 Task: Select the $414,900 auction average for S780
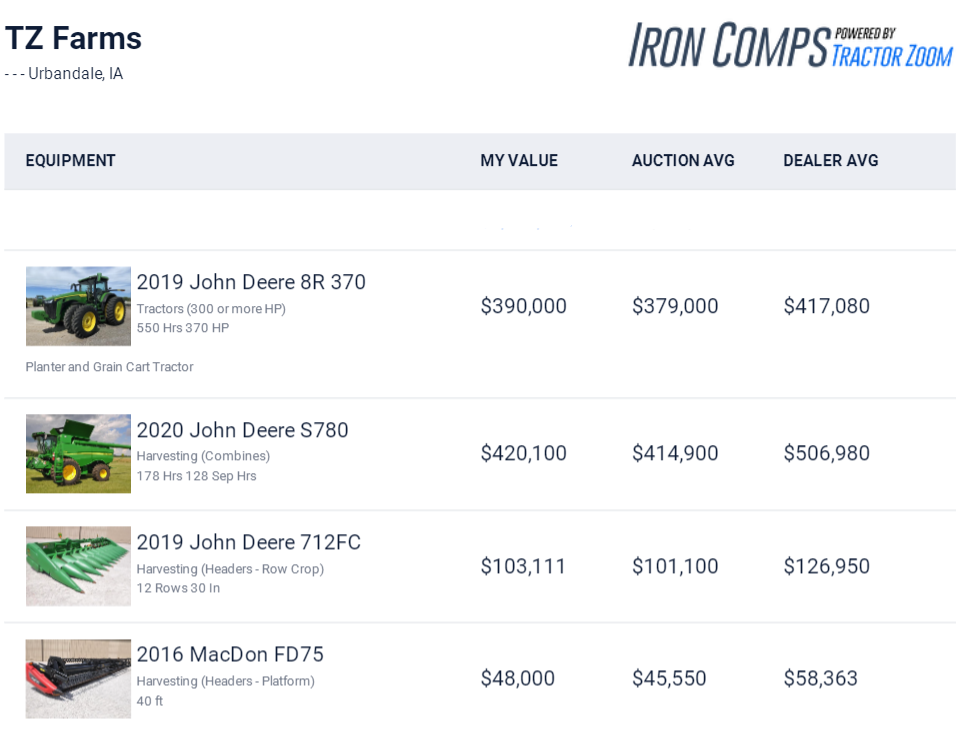click(675, 453)
